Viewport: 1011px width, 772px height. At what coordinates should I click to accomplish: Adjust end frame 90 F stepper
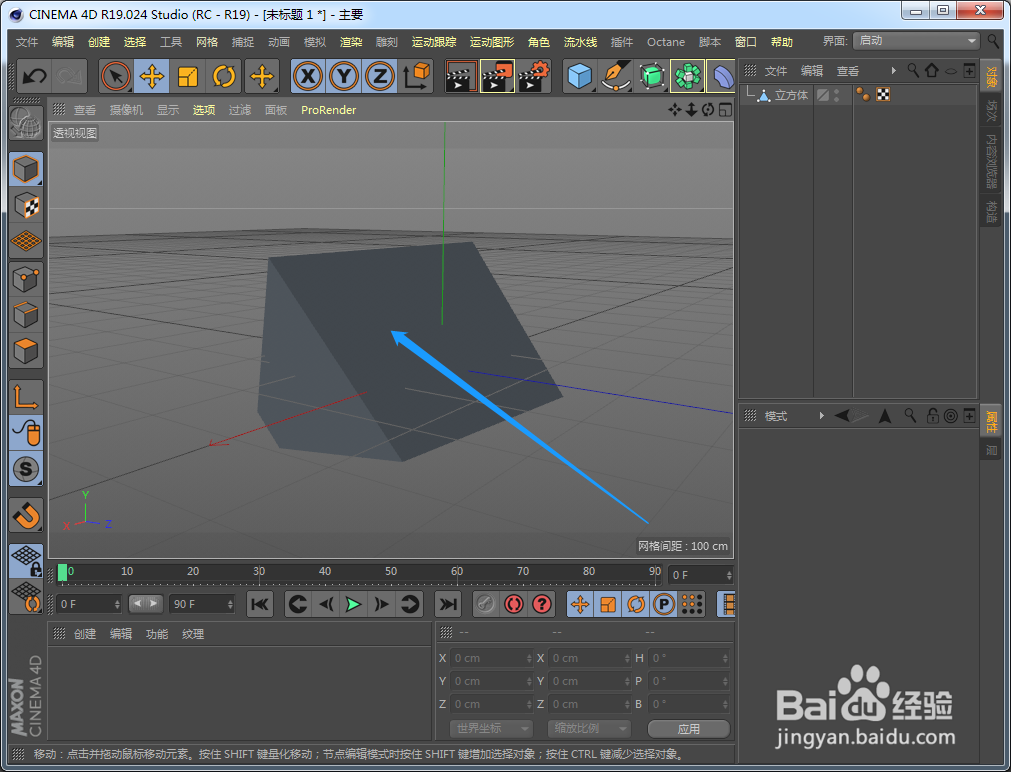(x=230, y=604)
